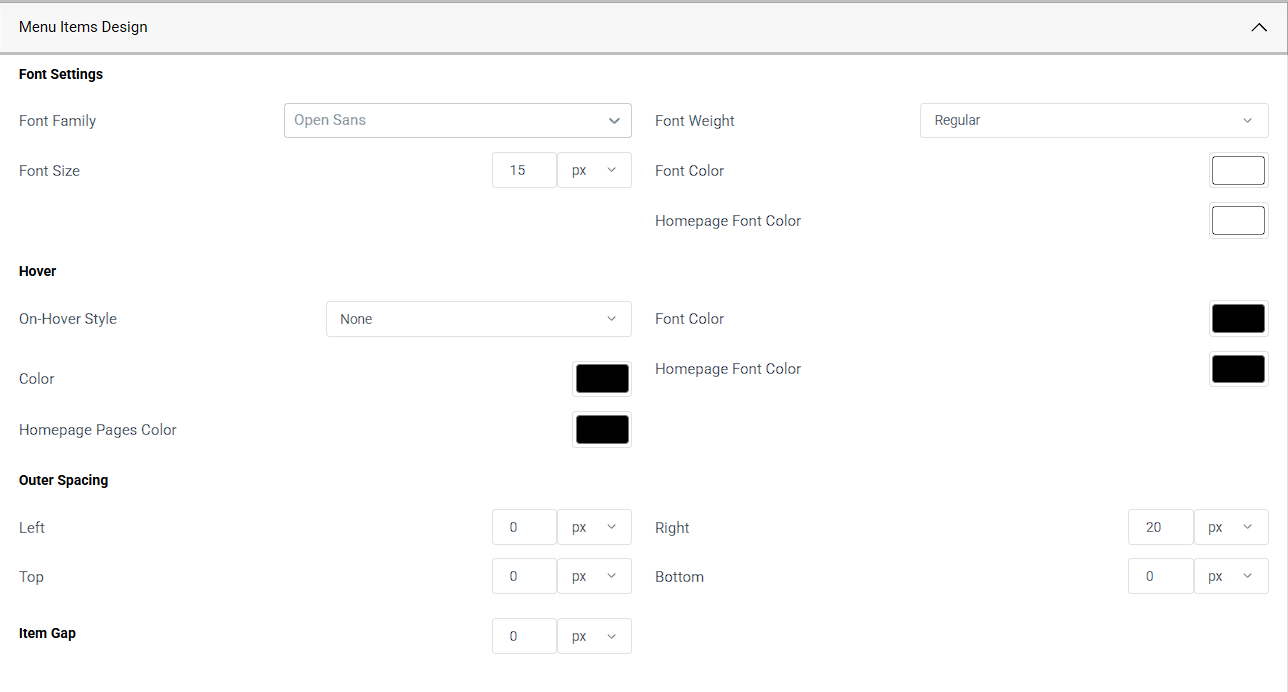Click the Right outer spacing input

1160,527
